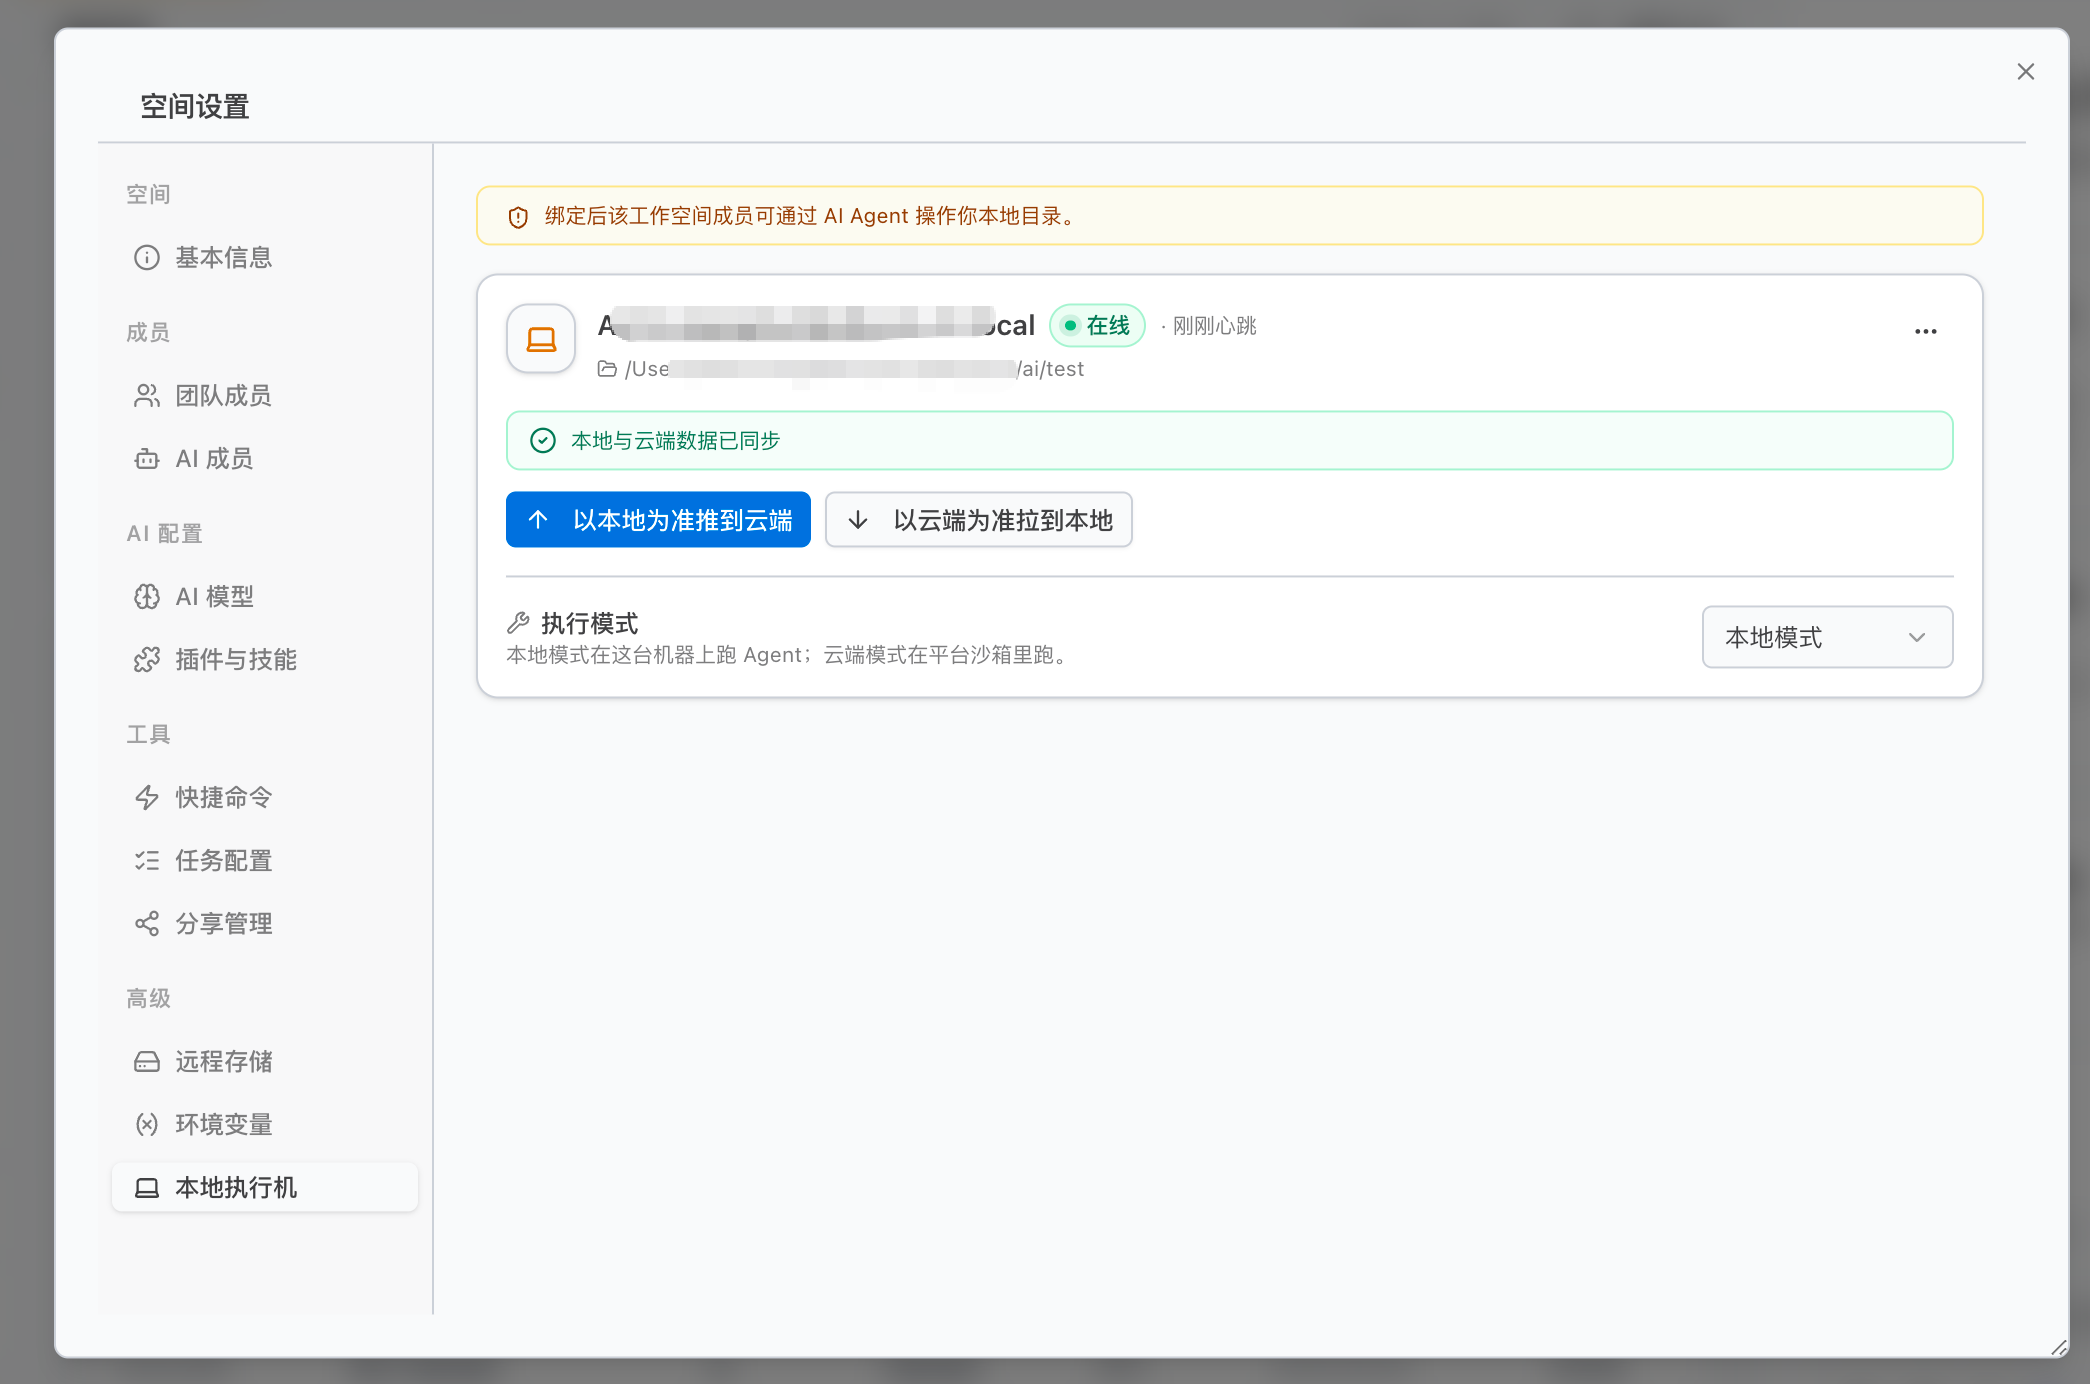2090x1384 pixels.
Task: Open 基本信息 settings via info icon
Action: click(148, 257)
